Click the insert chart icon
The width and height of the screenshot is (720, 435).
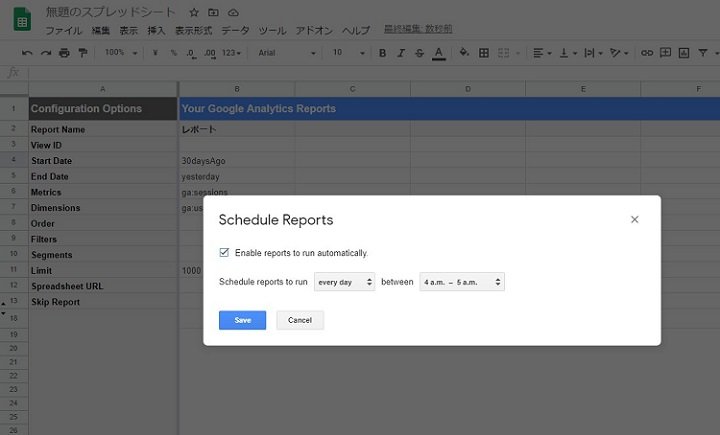click(684, 53)
